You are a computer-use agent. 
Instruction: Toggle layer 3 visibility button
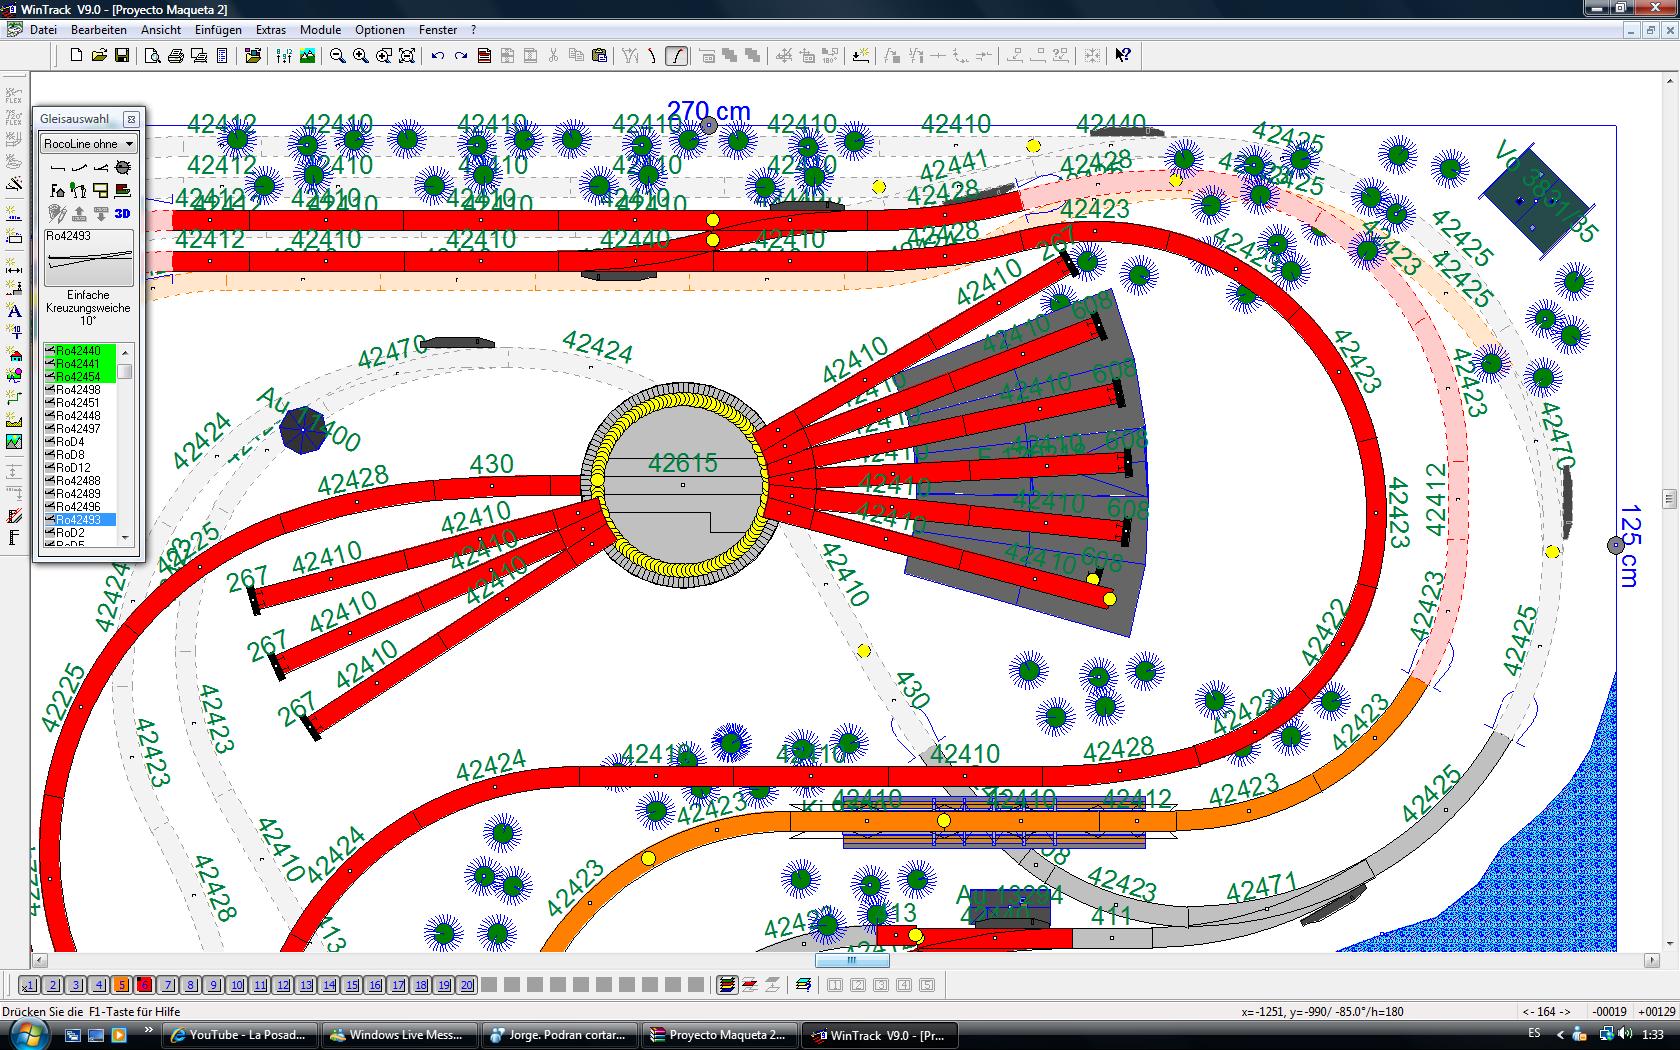[x=76, y=985]
